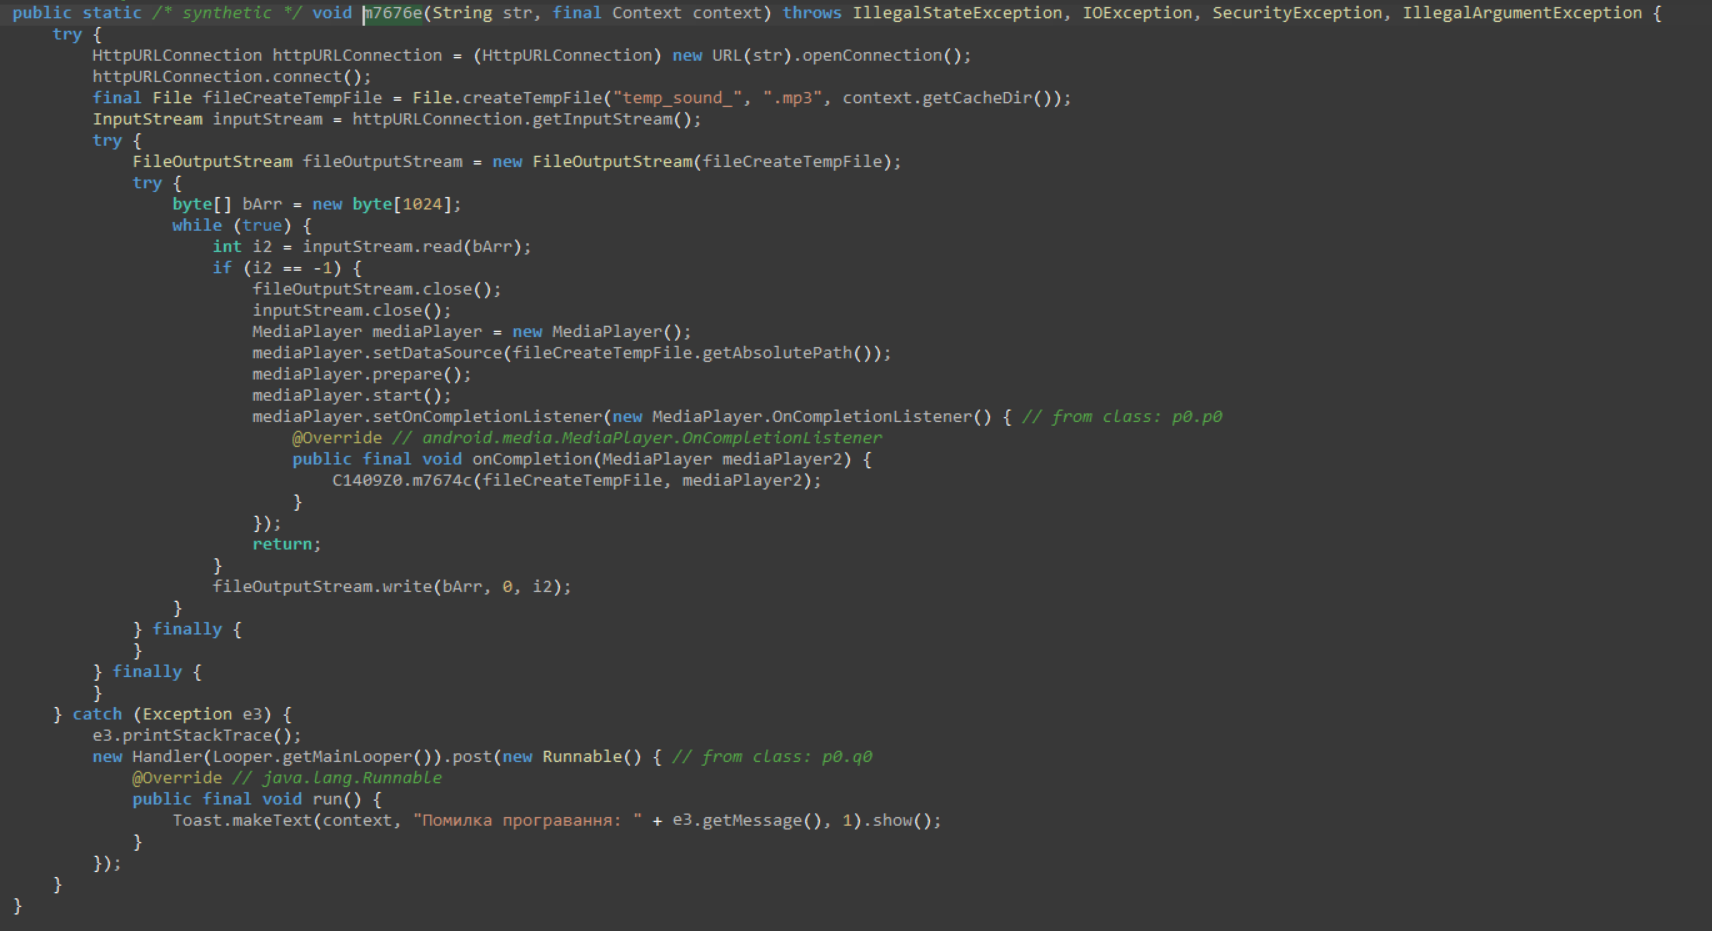Click the setOnCompletionListener method call
Image resolution: width=1712 pixels, height=931 pixels.
click(x=487, y=417)
